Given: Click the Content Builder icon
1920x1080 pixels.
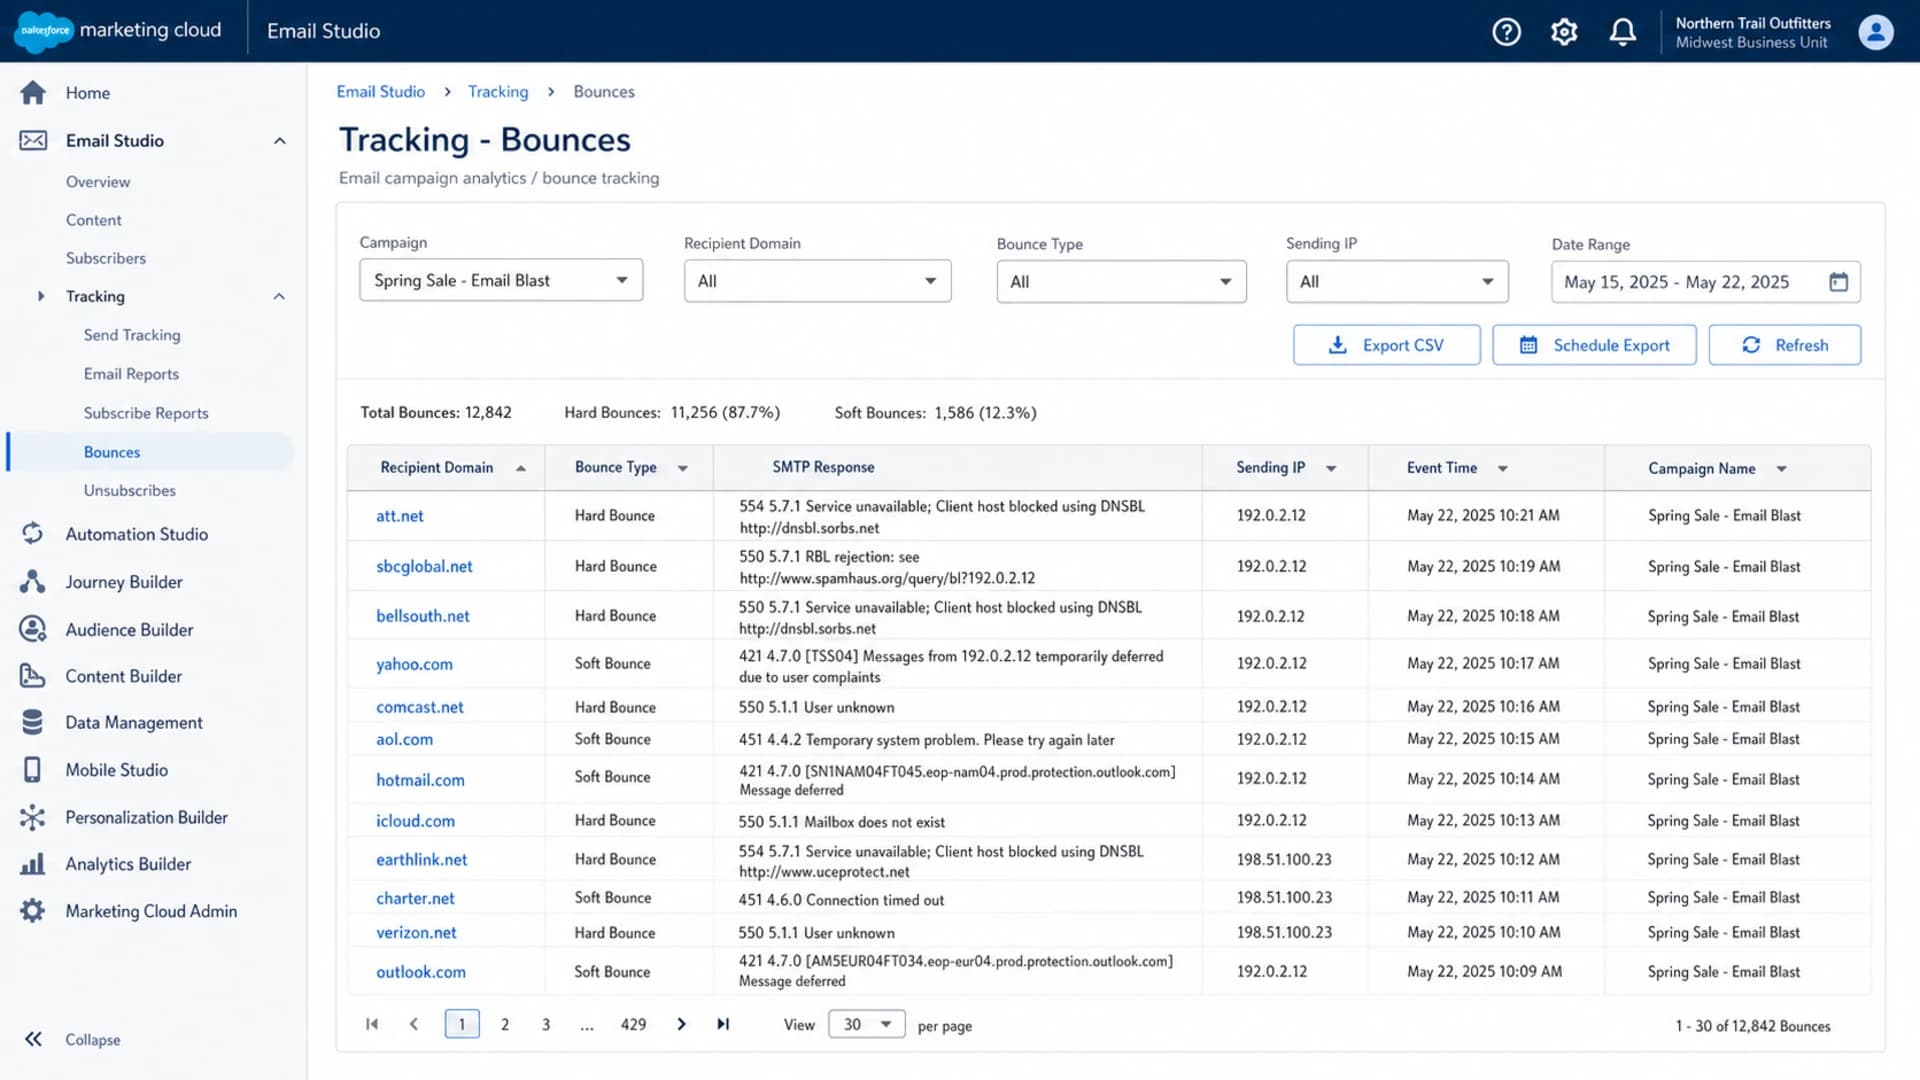Looking at the screenshot, I should pos(33,676).
